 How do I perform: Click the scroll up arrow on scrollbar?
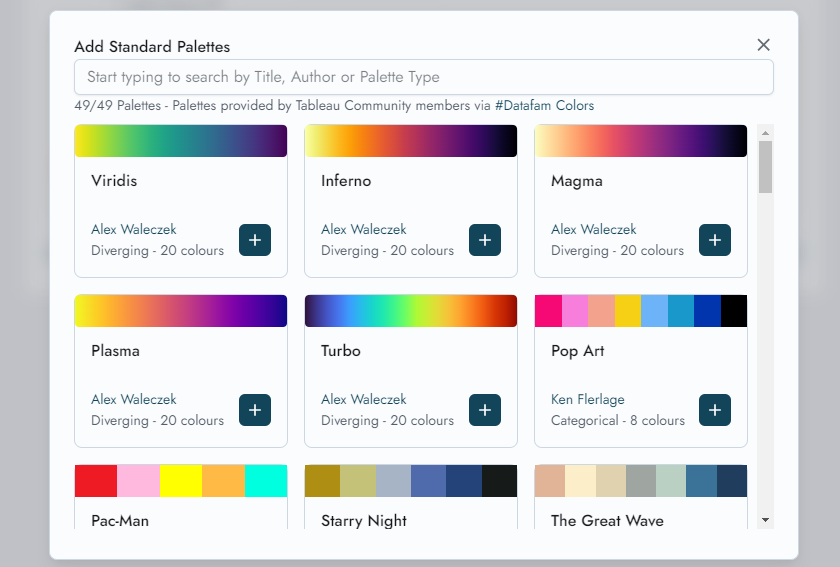(x=765, y=133)
